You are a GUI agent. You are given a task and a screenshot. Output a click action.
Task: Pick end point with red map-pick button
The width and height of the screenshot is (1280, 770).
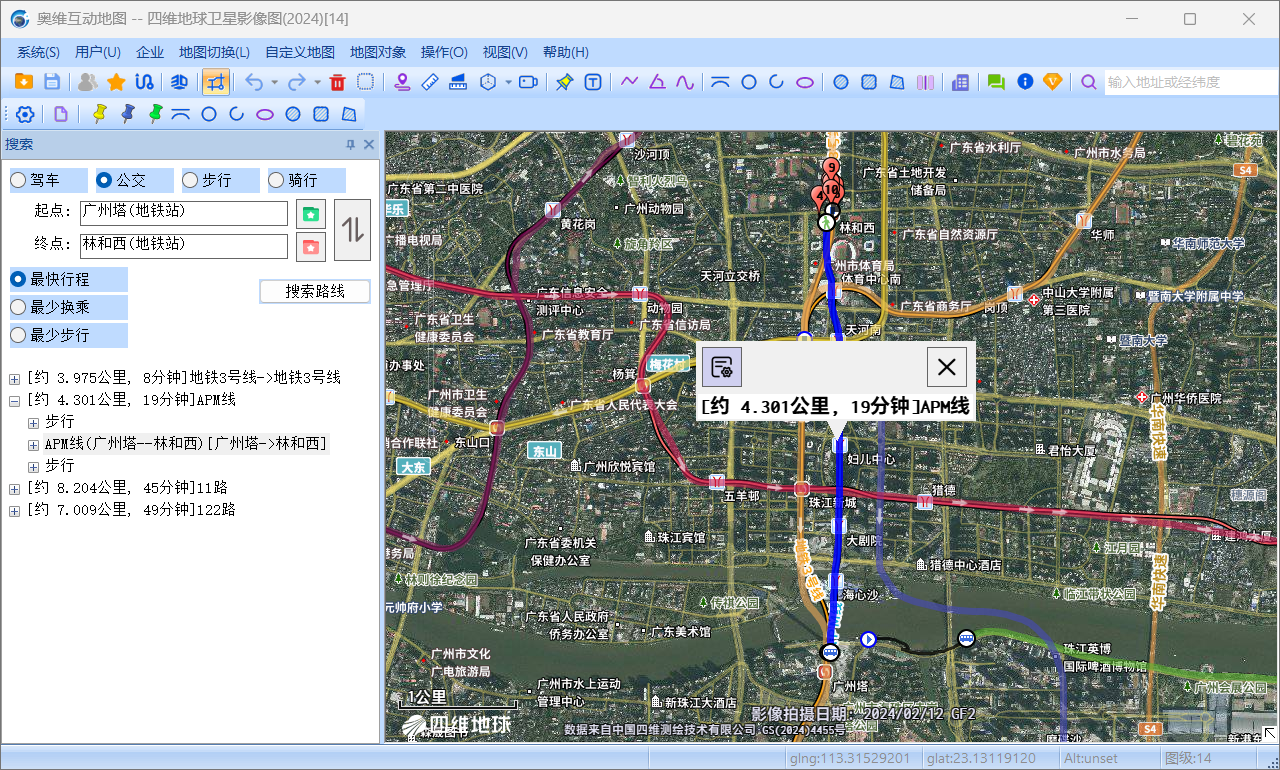point(311,246)
